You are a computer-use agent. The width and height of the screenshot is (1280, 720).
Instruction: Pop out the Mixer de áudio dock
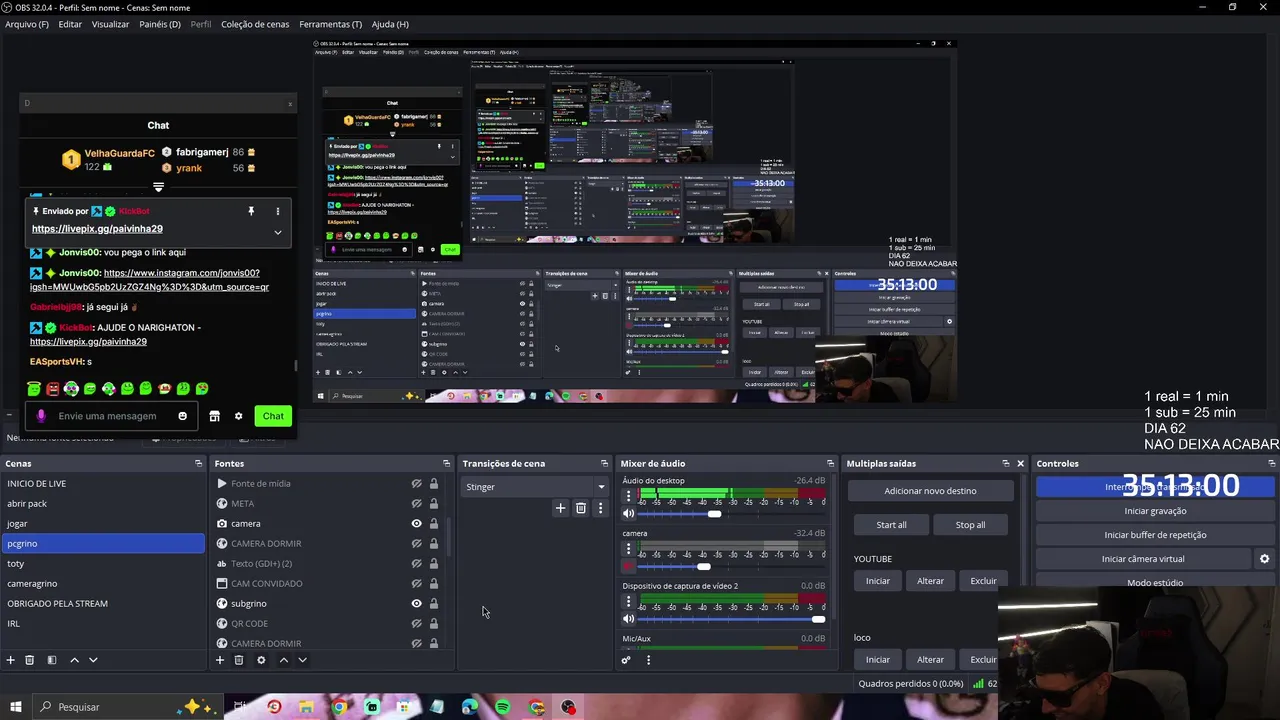click(x=830, y=464)
